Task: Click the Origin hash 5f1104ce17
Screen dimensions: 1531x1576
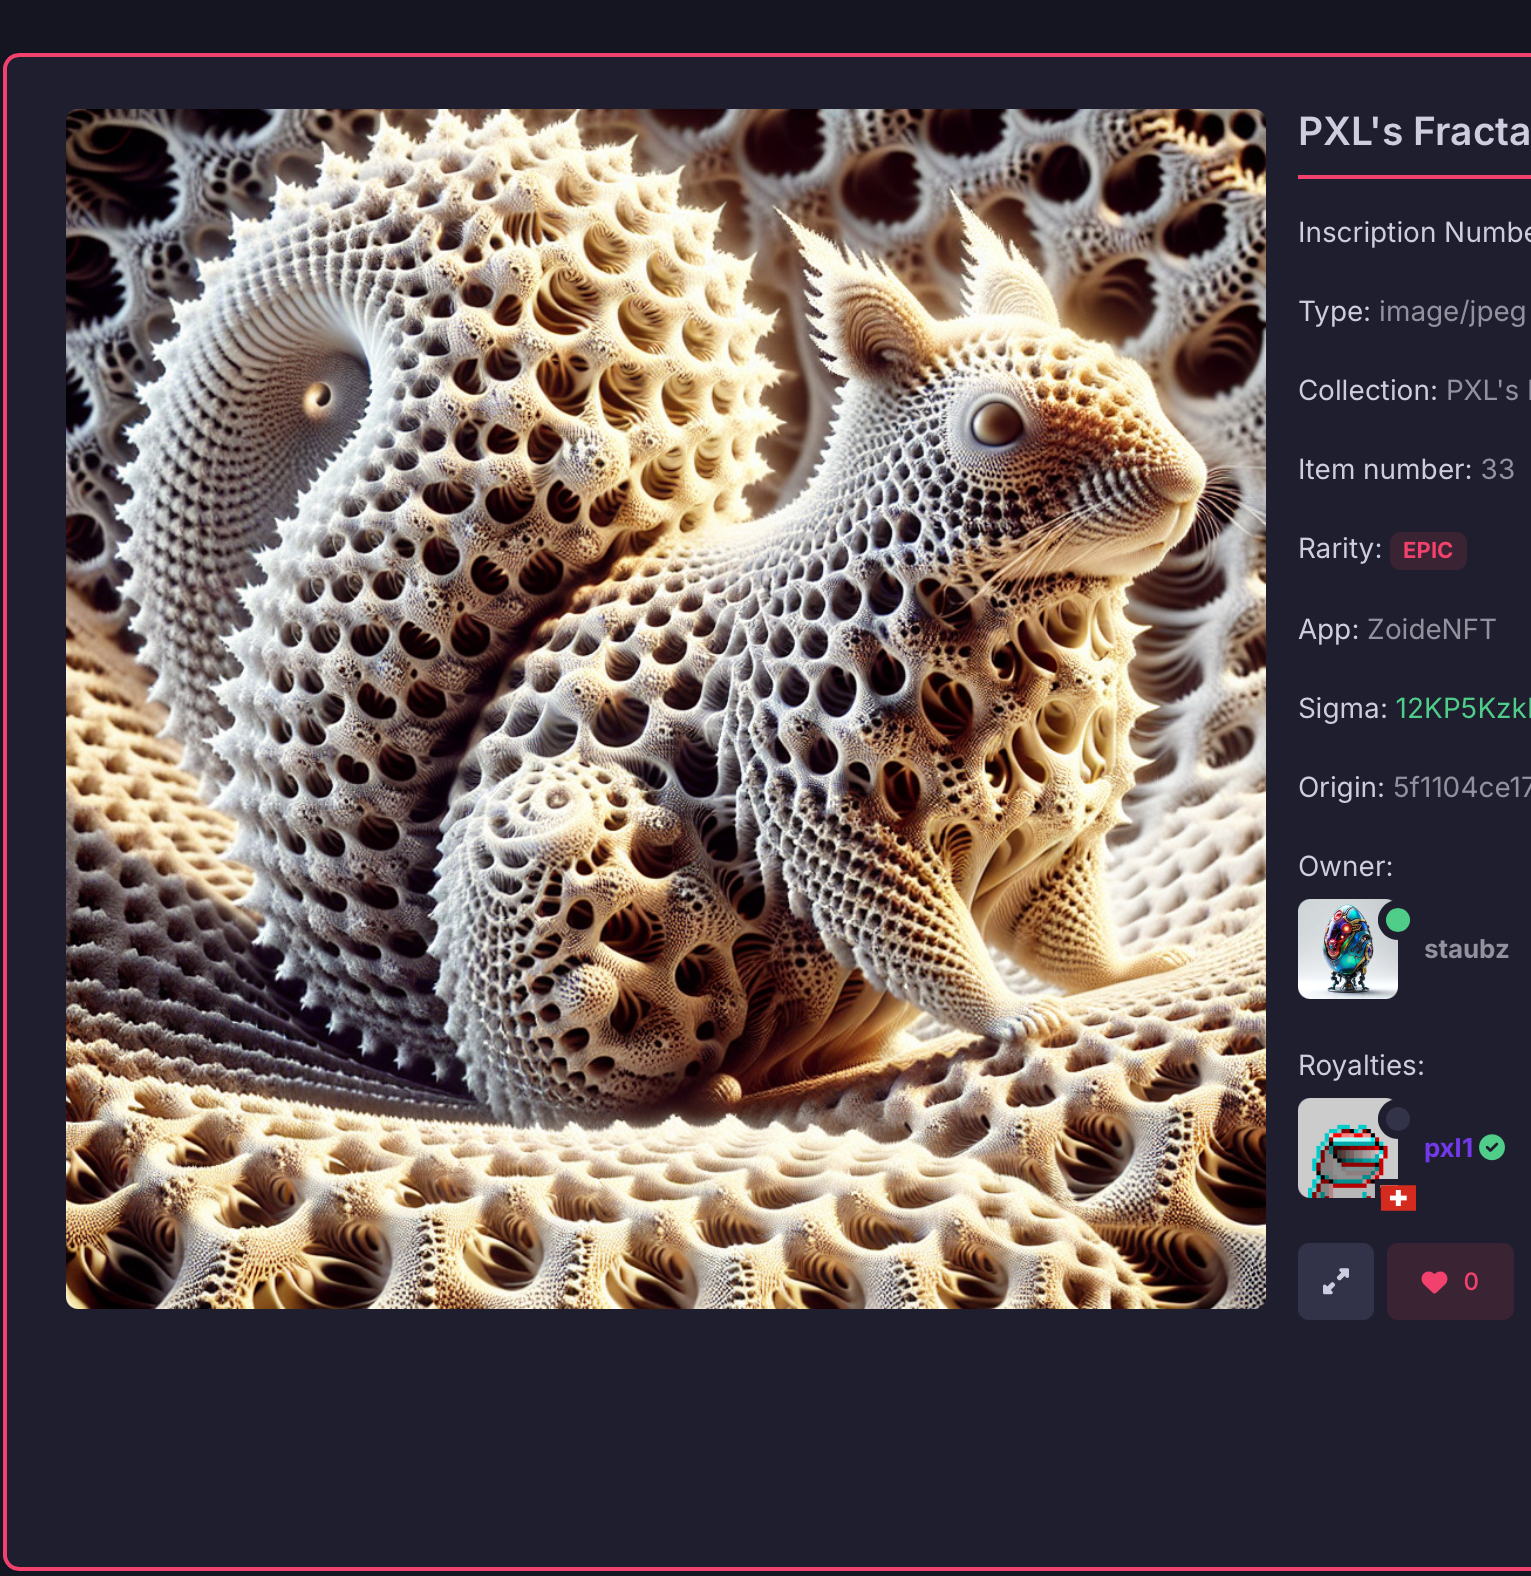Action: pos(1462,787)
